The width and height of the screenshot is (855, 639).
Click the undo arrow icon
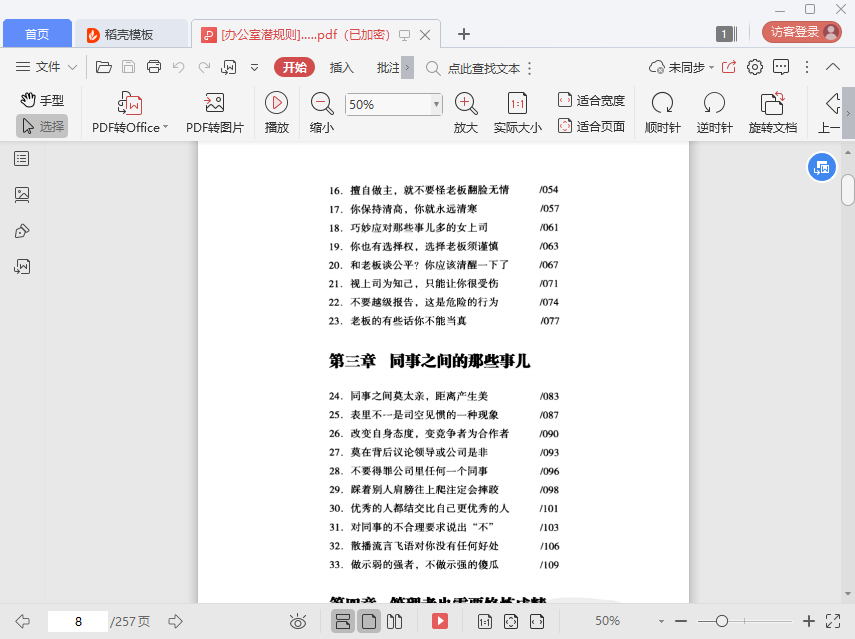tap(178, 67)
